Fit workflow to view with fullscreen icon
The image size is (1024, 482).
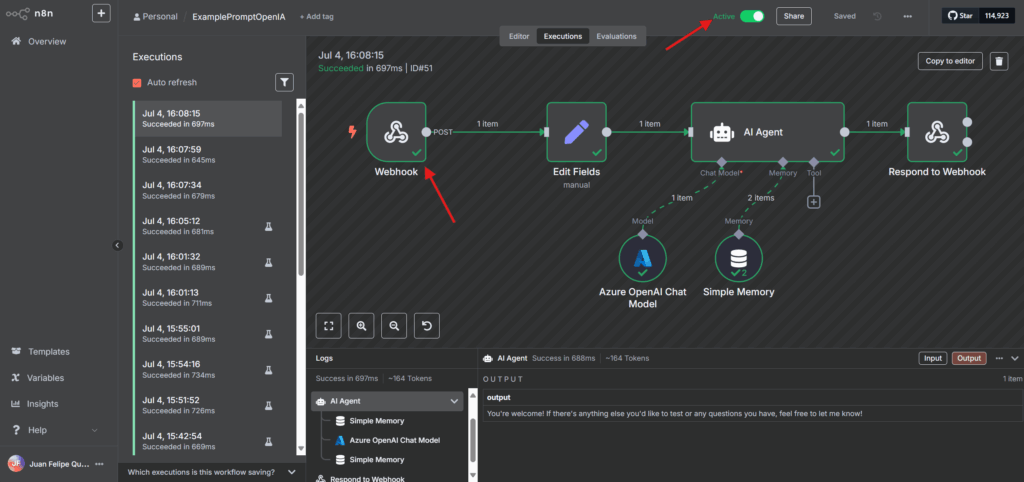coord(328,325)
